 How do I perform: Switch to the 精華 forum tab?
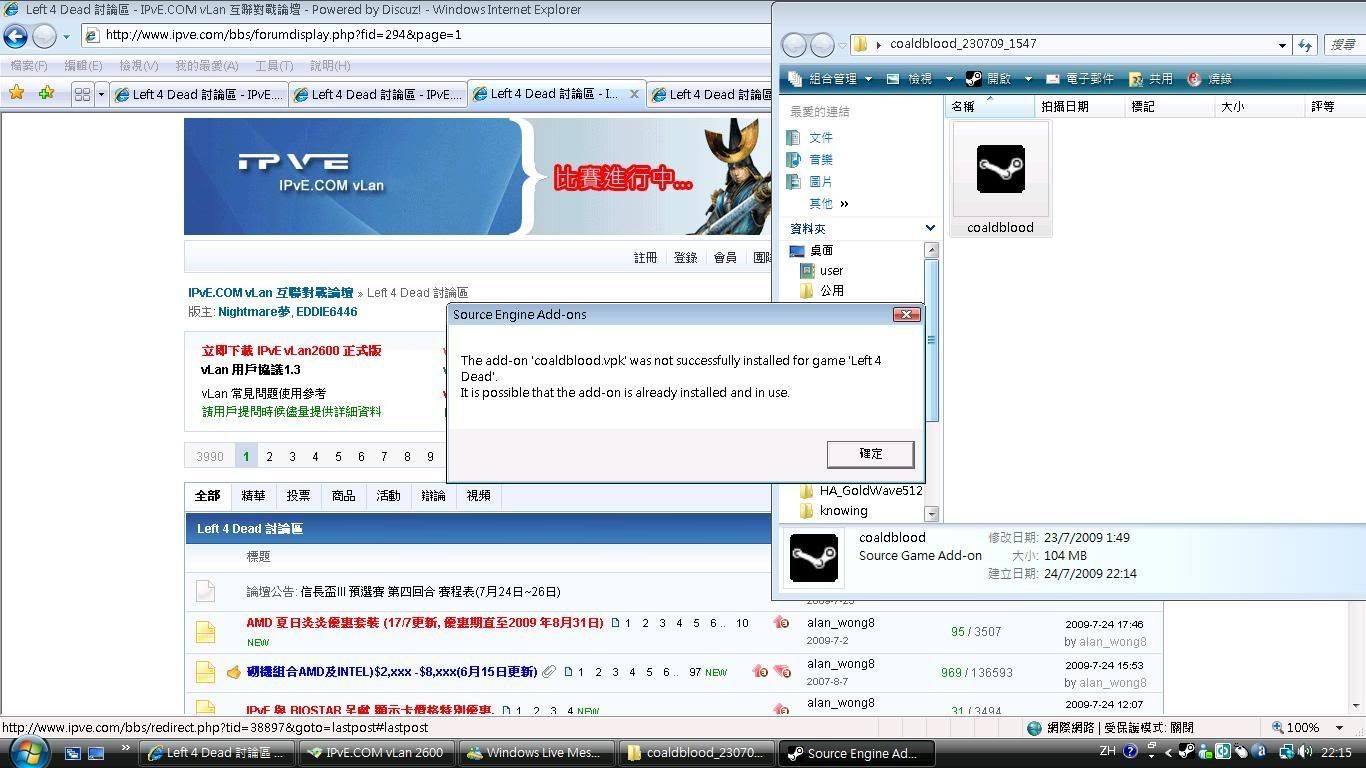(x=253, y=496)
